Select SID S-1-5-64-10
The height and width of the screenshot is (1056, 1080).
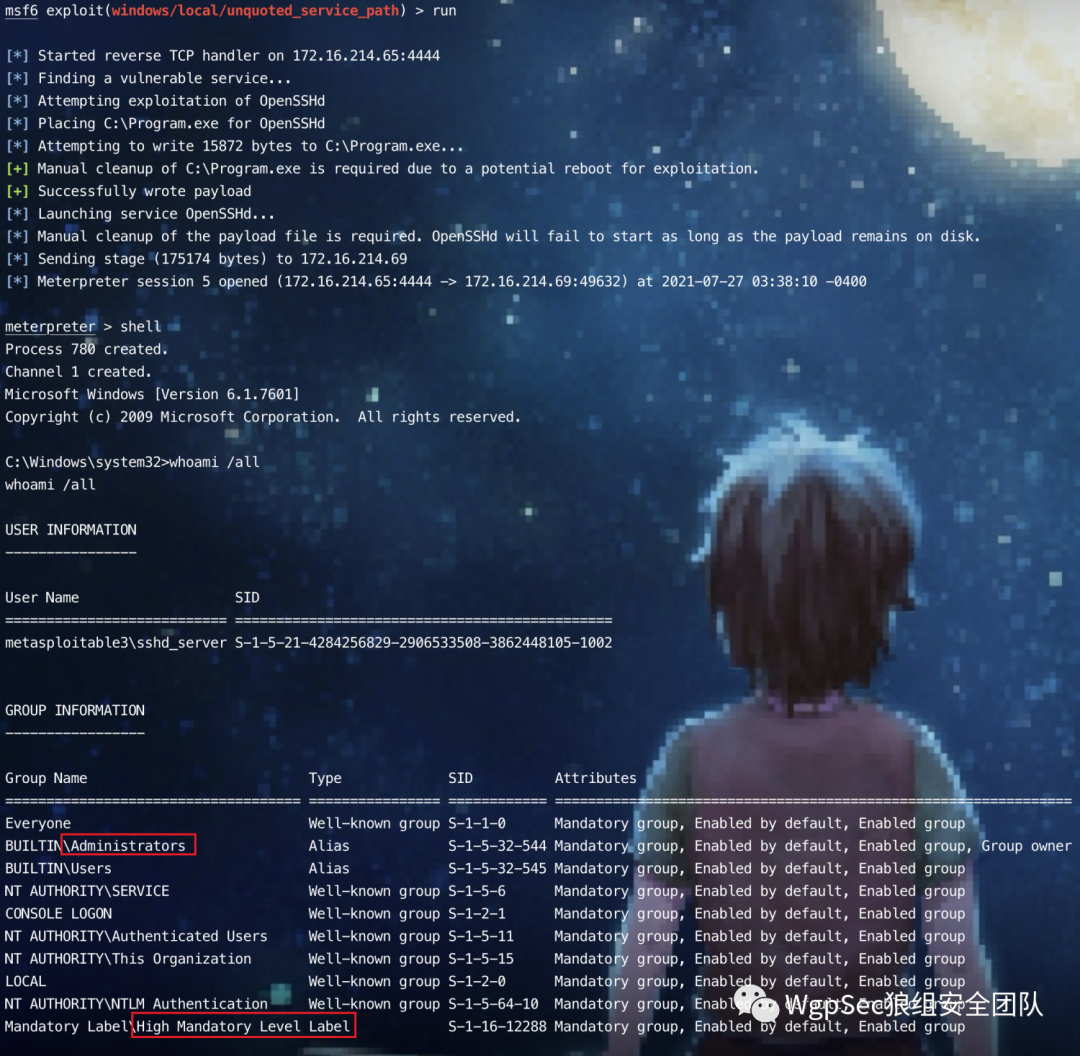click(493, 1004)
